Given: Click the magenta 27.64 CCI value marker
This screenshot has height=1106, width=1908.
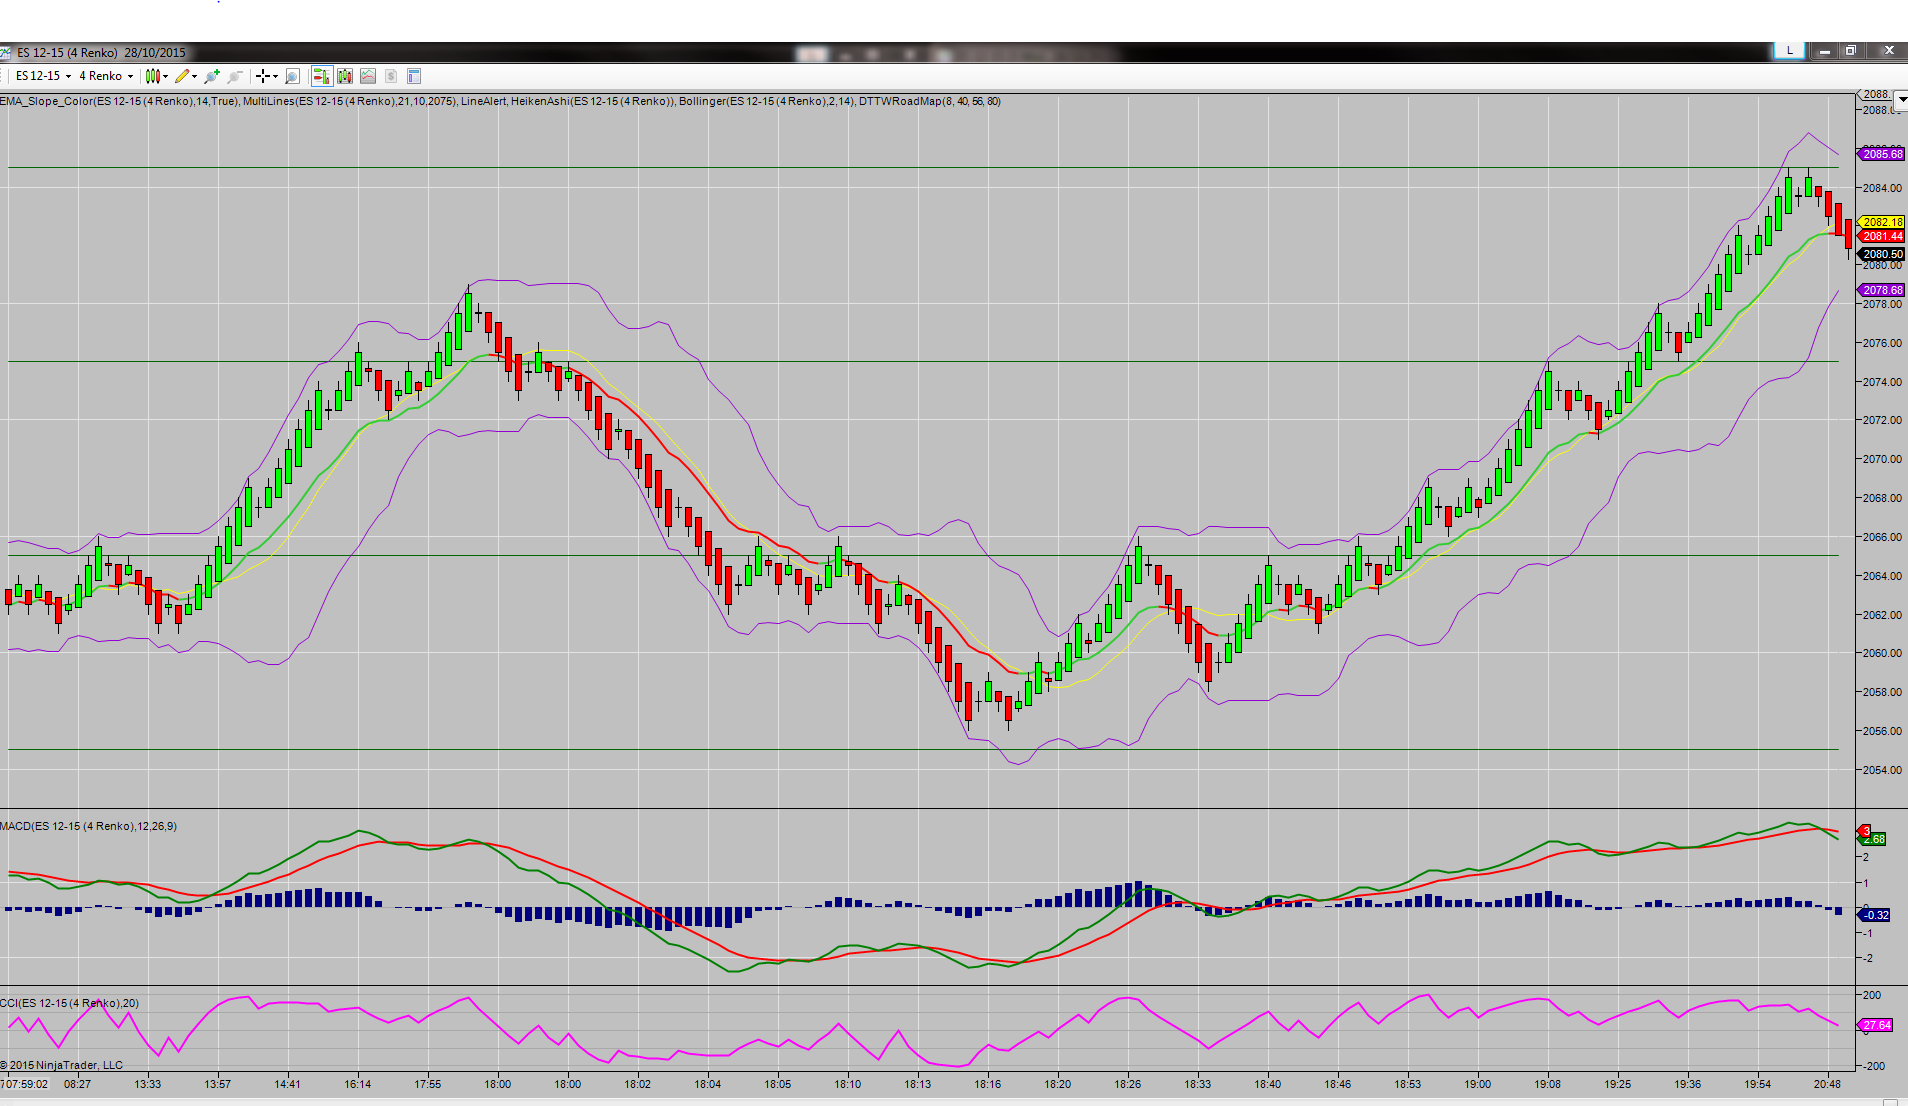Looking at the screenshot, I should pyautogui.click(x=1876, y=1025).
